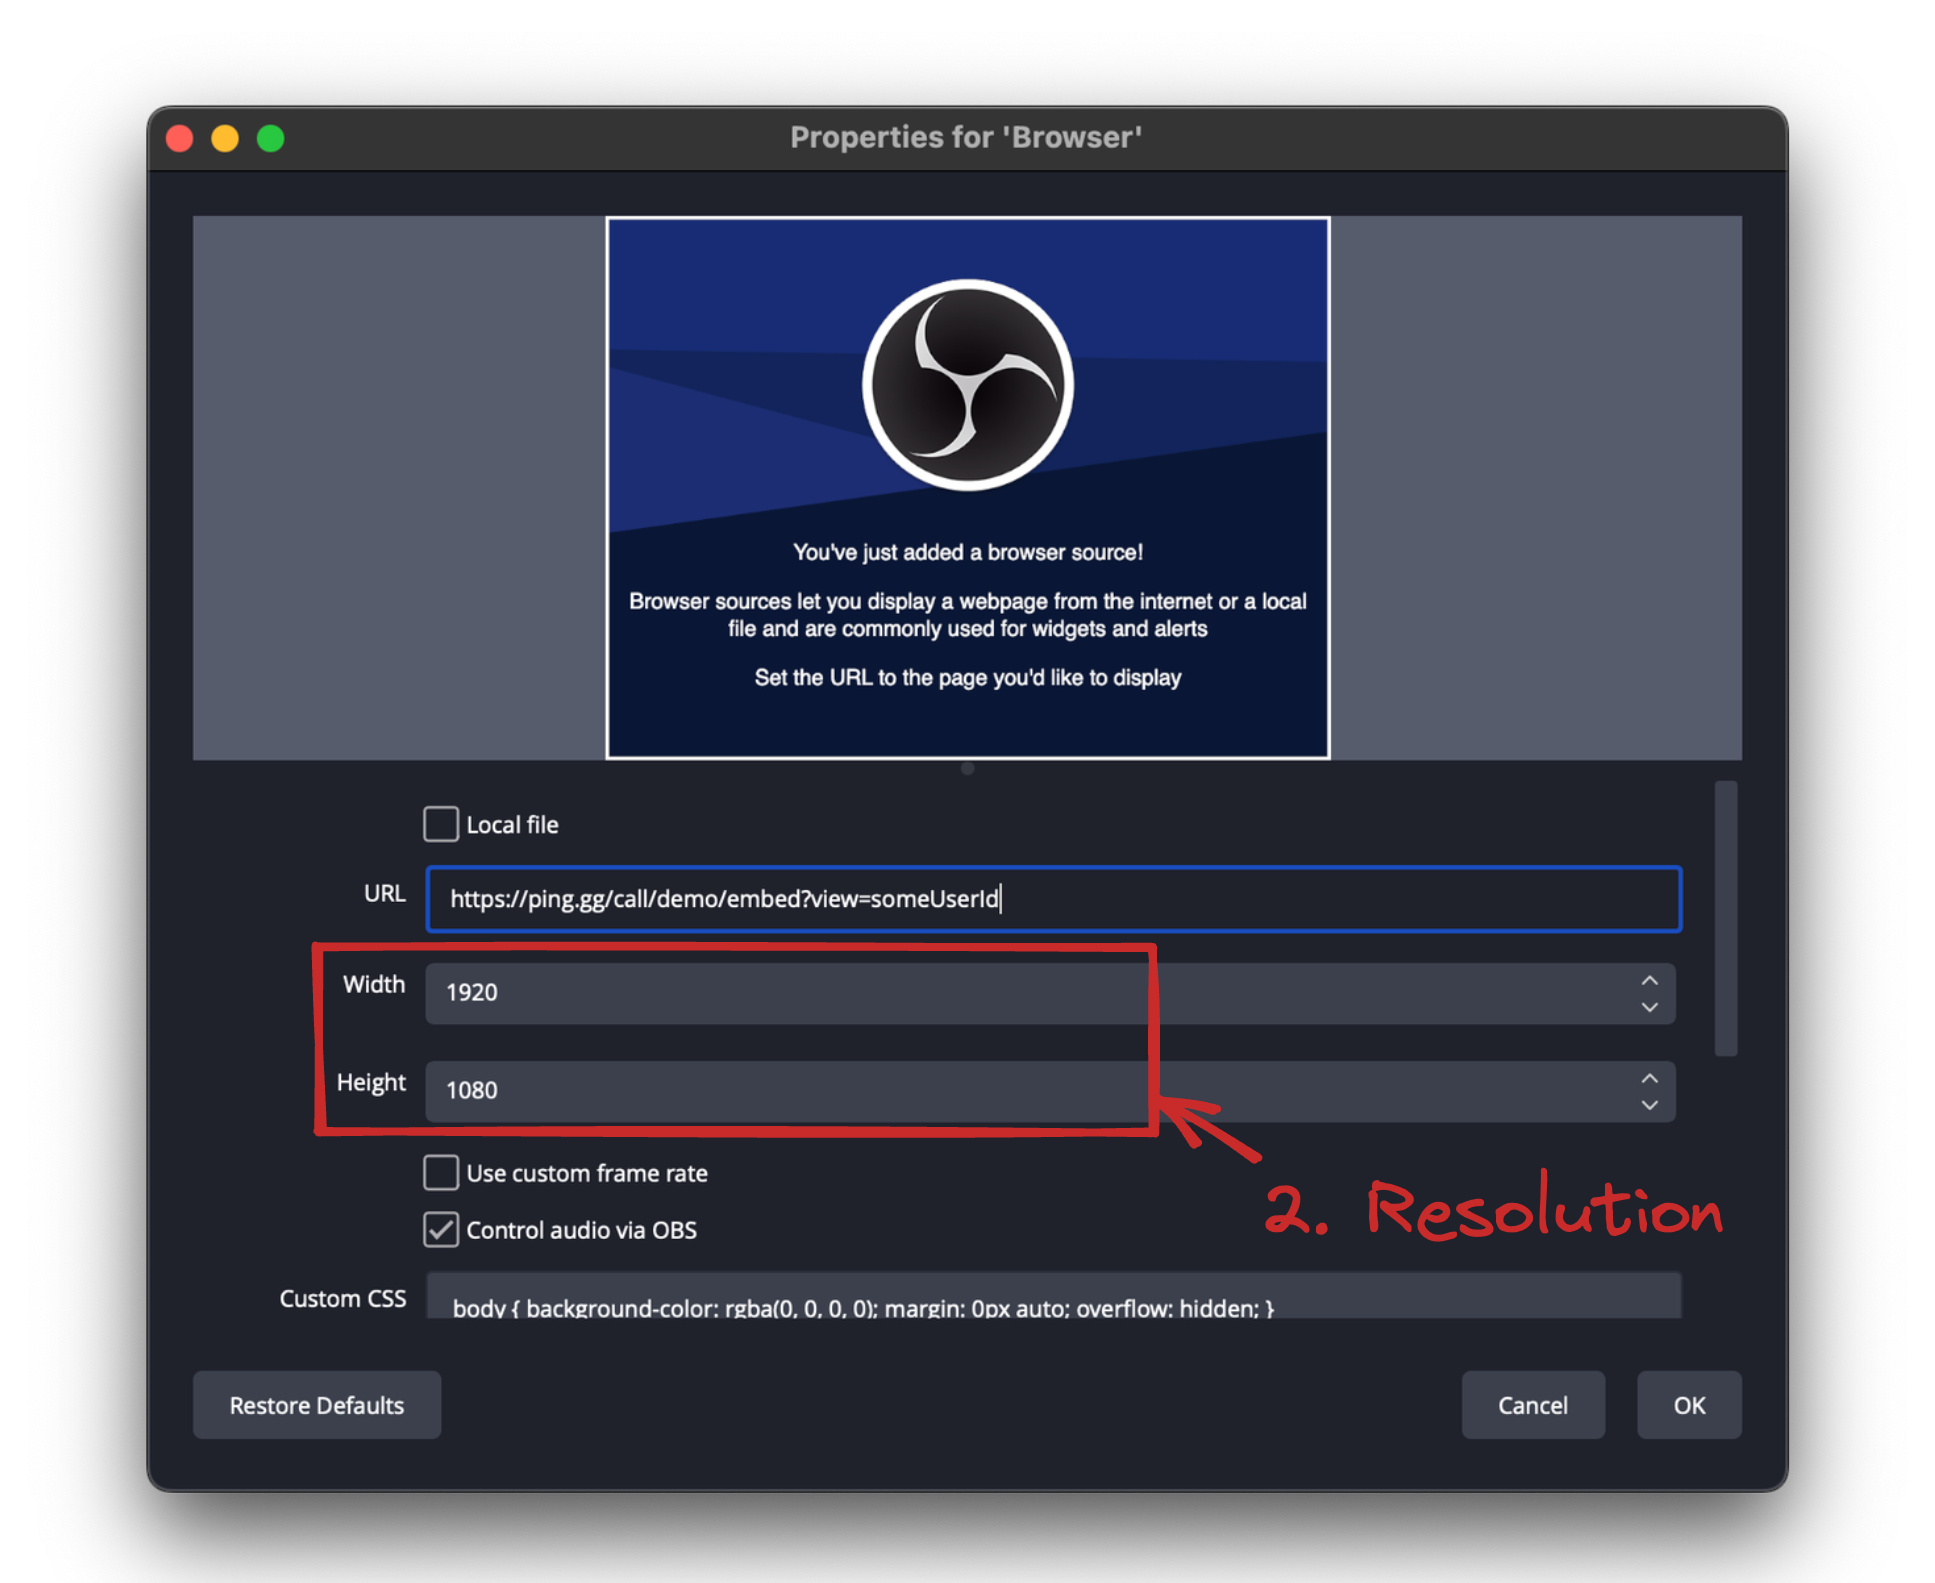The width and height of the screenshot is (1935, 1583).
Task: Decrement Height using the down arrow
Action: click(1649, 1106)
